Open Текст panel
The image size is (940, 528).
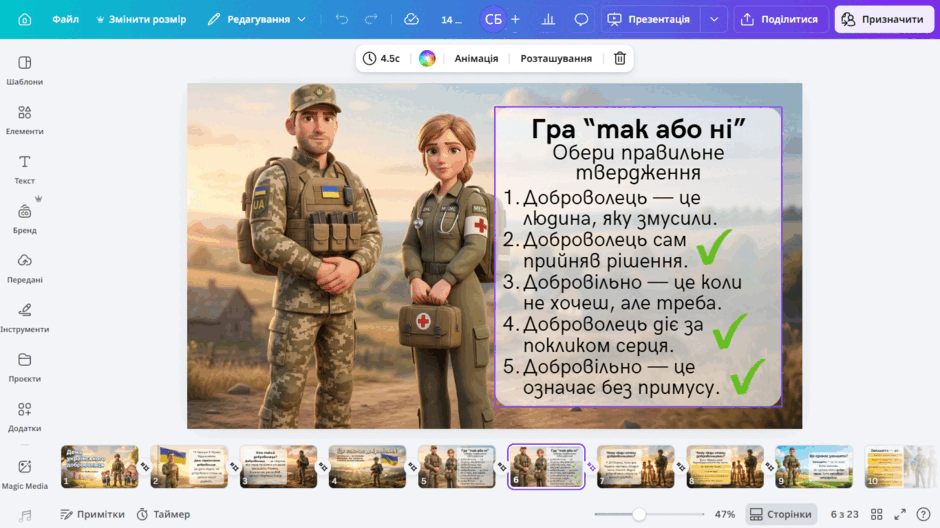click(25, 170)
